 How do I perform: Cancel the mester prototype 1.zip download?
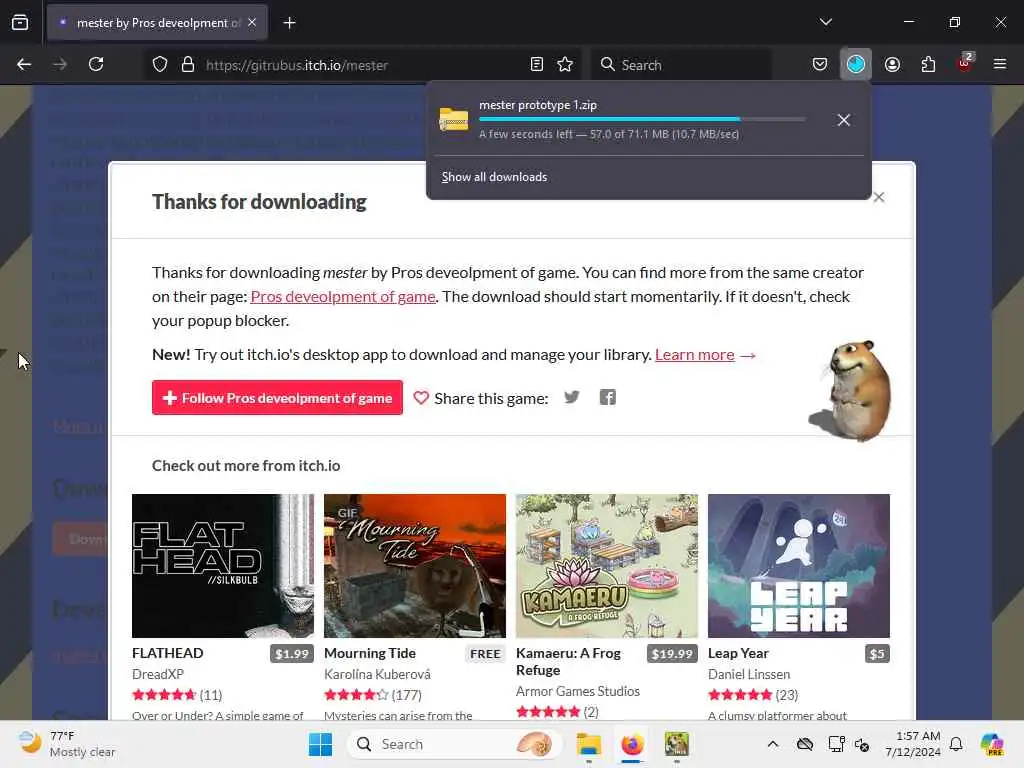[844, 120]
